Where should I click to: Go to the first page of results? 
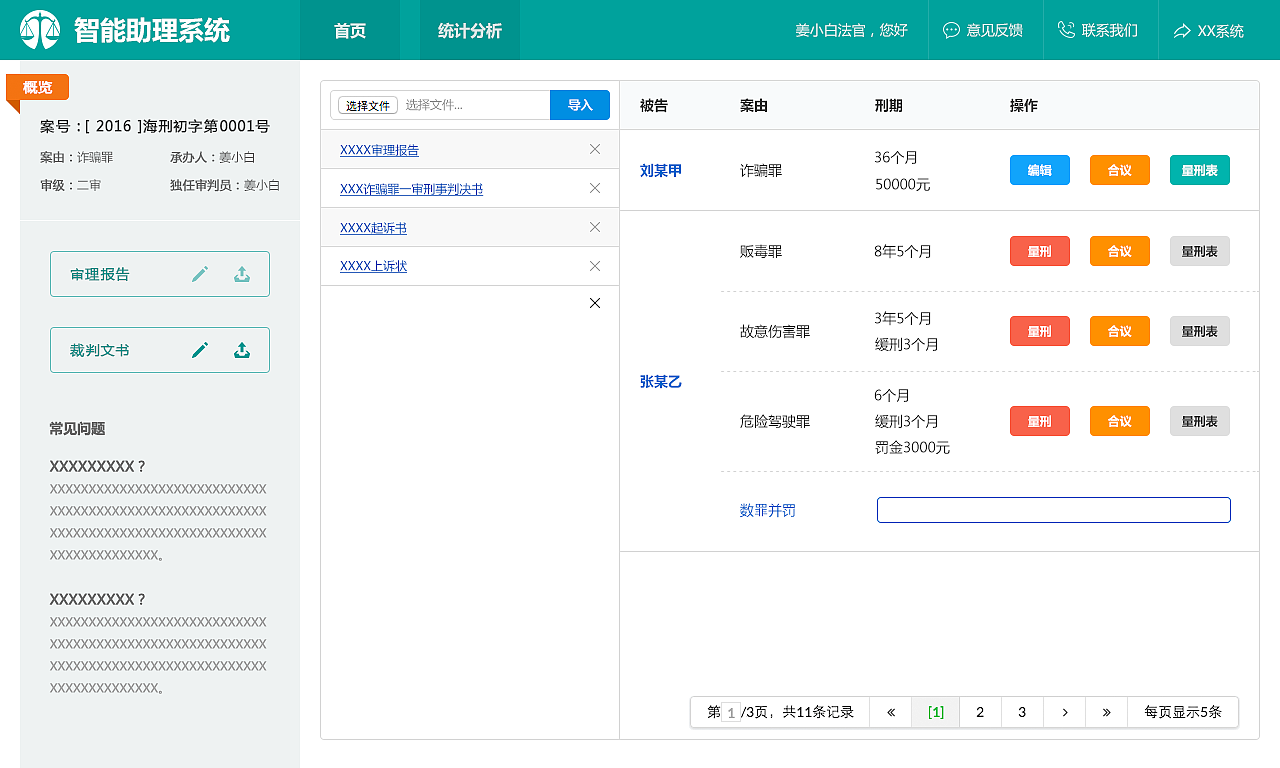pyautogui.click(x=891, y=712)
